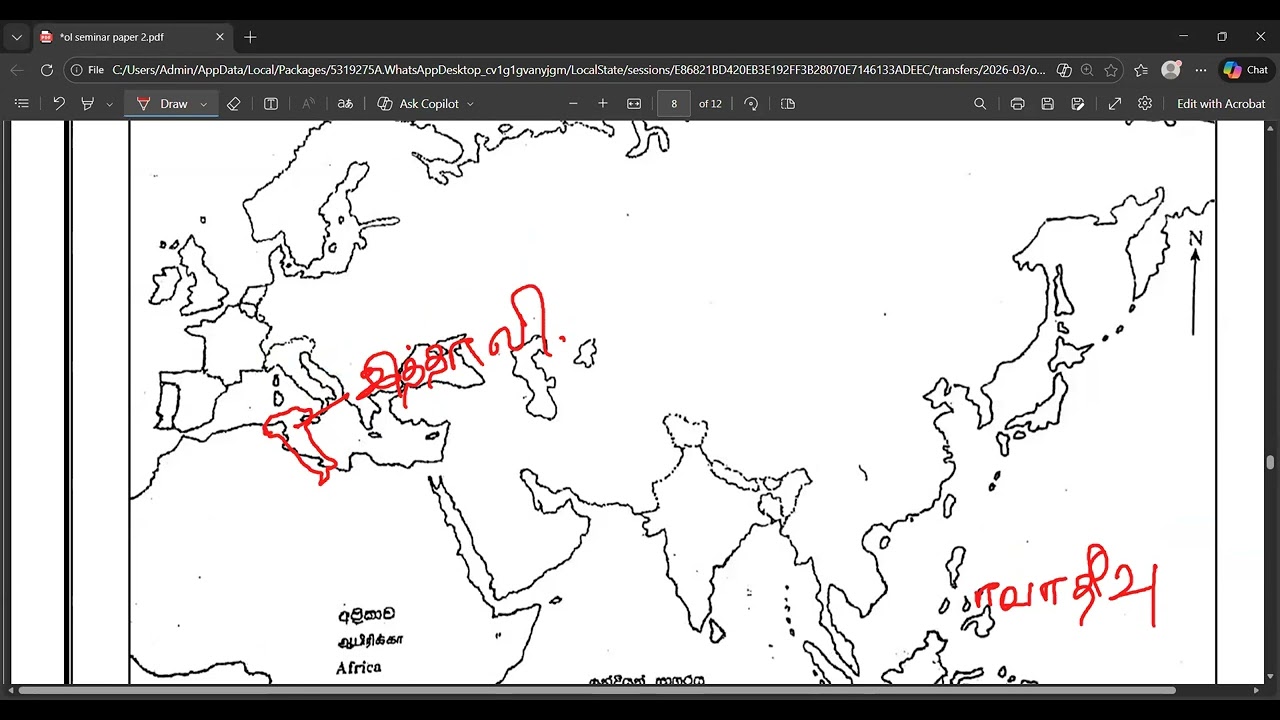
Task: Open Settings and more menu
Action: (1201, 70)
